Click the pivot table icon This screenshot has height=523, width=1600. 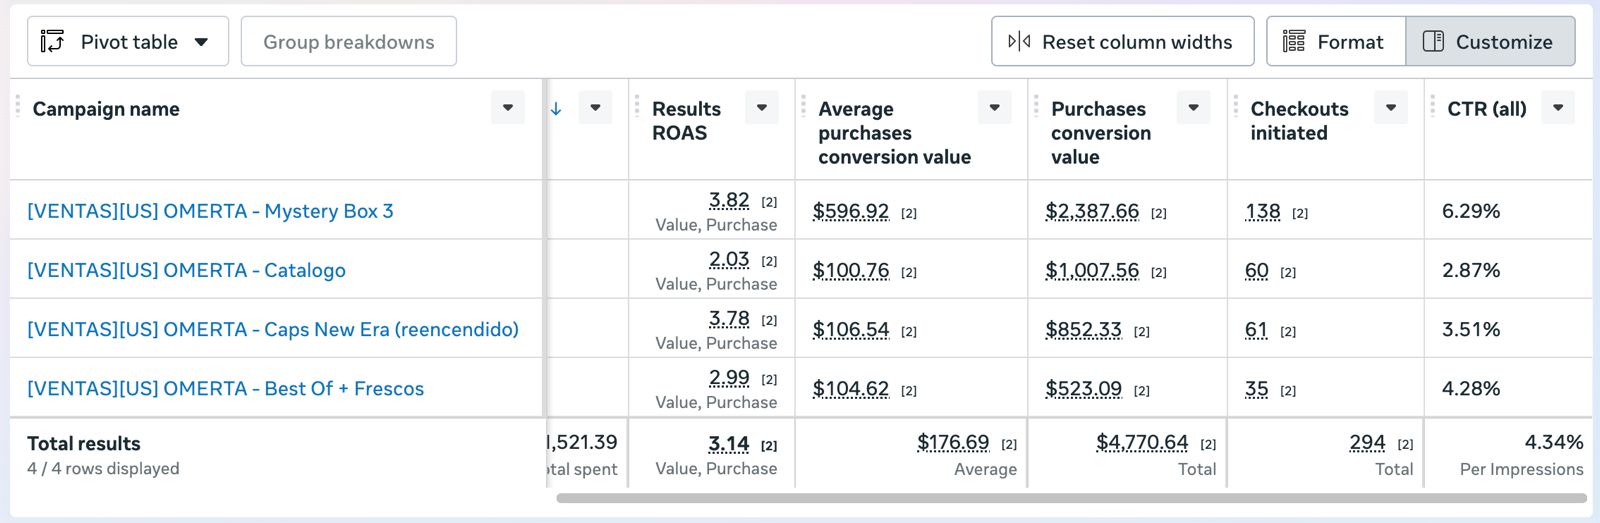point(52,42)
